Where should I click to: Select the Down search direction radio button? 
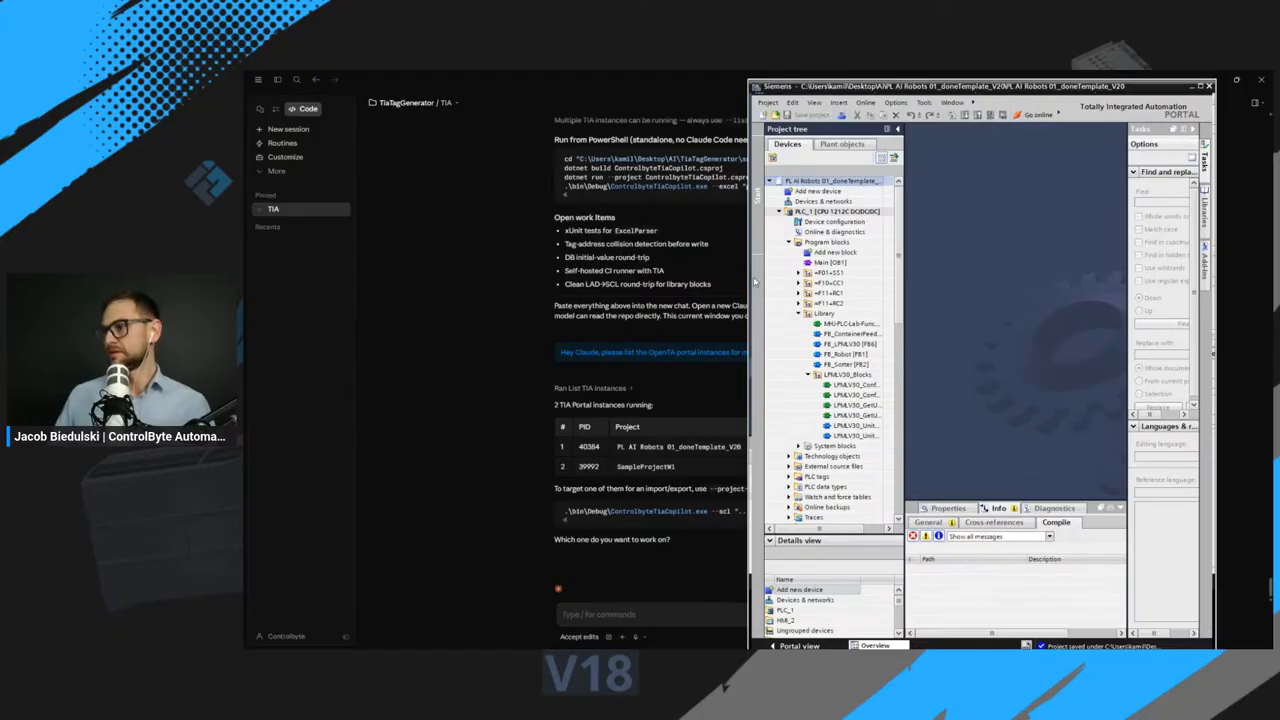[1138, 298]
